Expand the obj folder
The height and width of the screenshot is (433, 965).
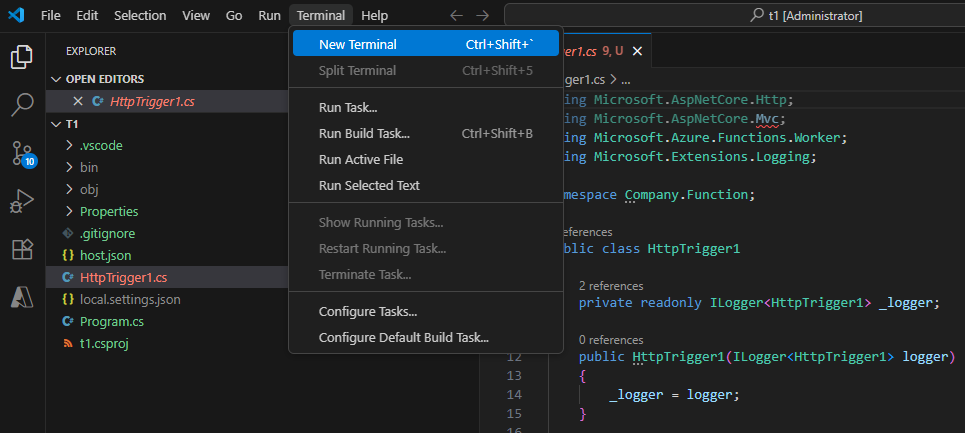(x=89, y=189)
